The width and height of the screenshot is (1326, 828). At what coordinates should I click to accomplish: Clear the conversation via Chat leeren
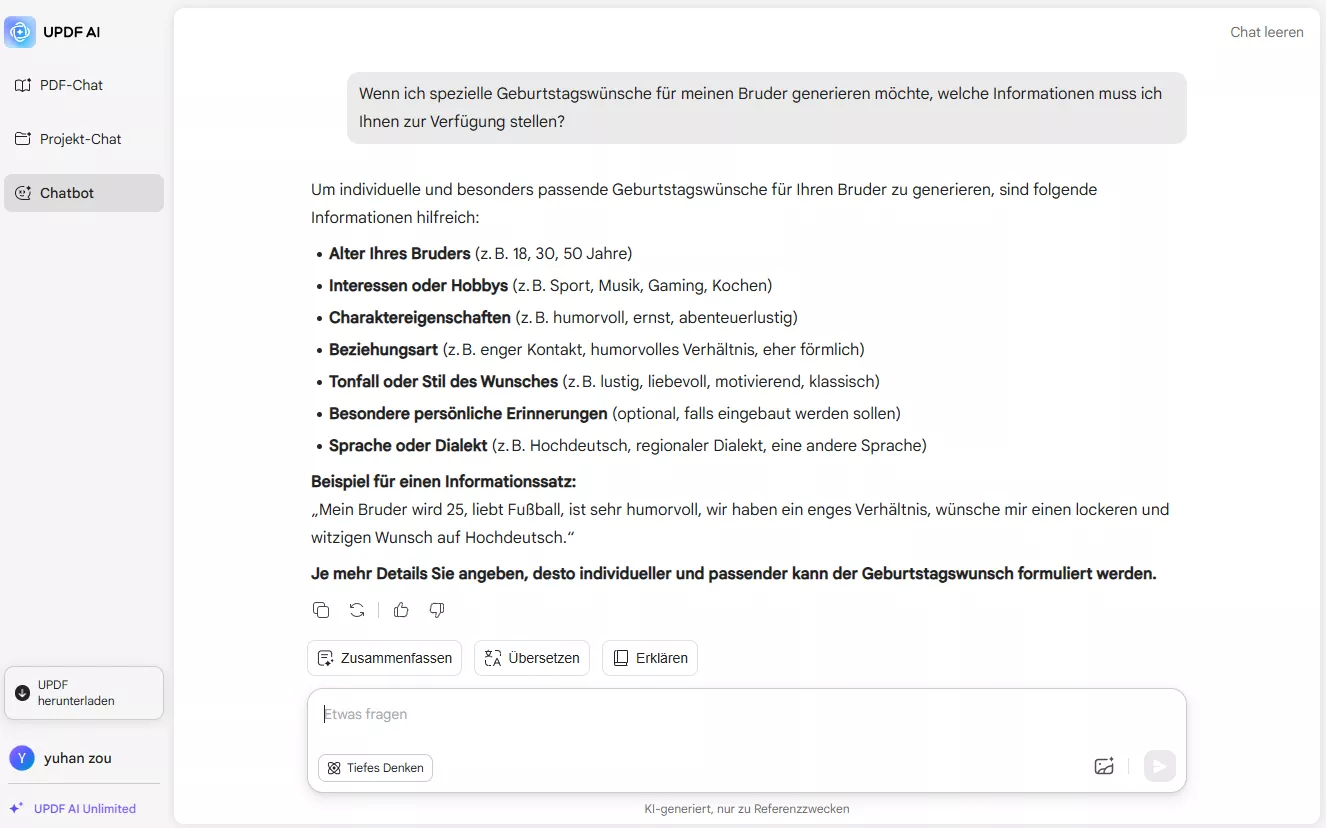pyautogui.click(x=1266, y=31)
